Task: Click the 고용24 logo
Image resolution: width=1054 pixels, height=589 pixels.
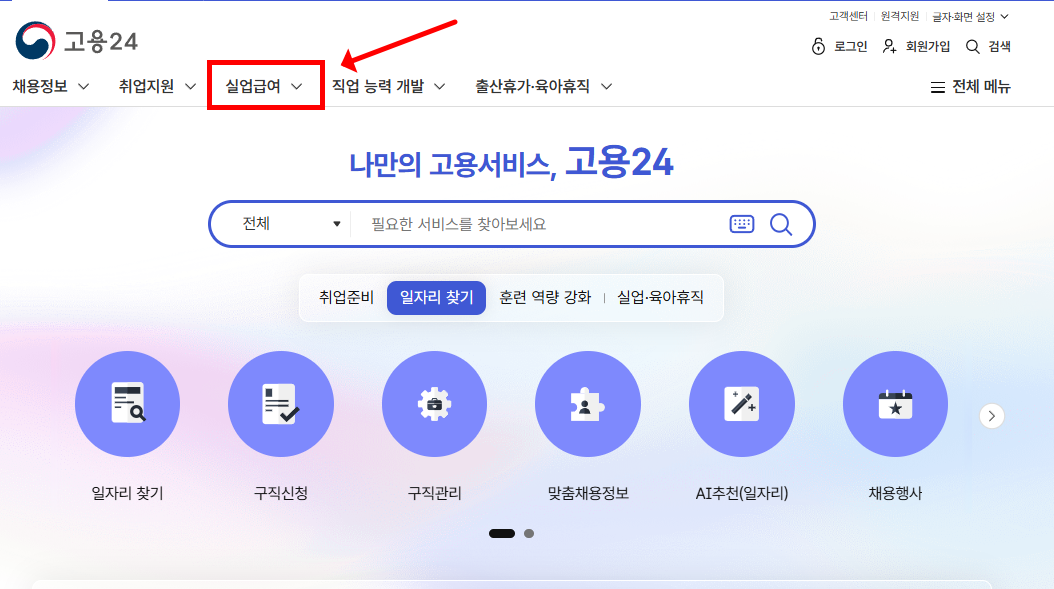Action: tap(77, 41)
